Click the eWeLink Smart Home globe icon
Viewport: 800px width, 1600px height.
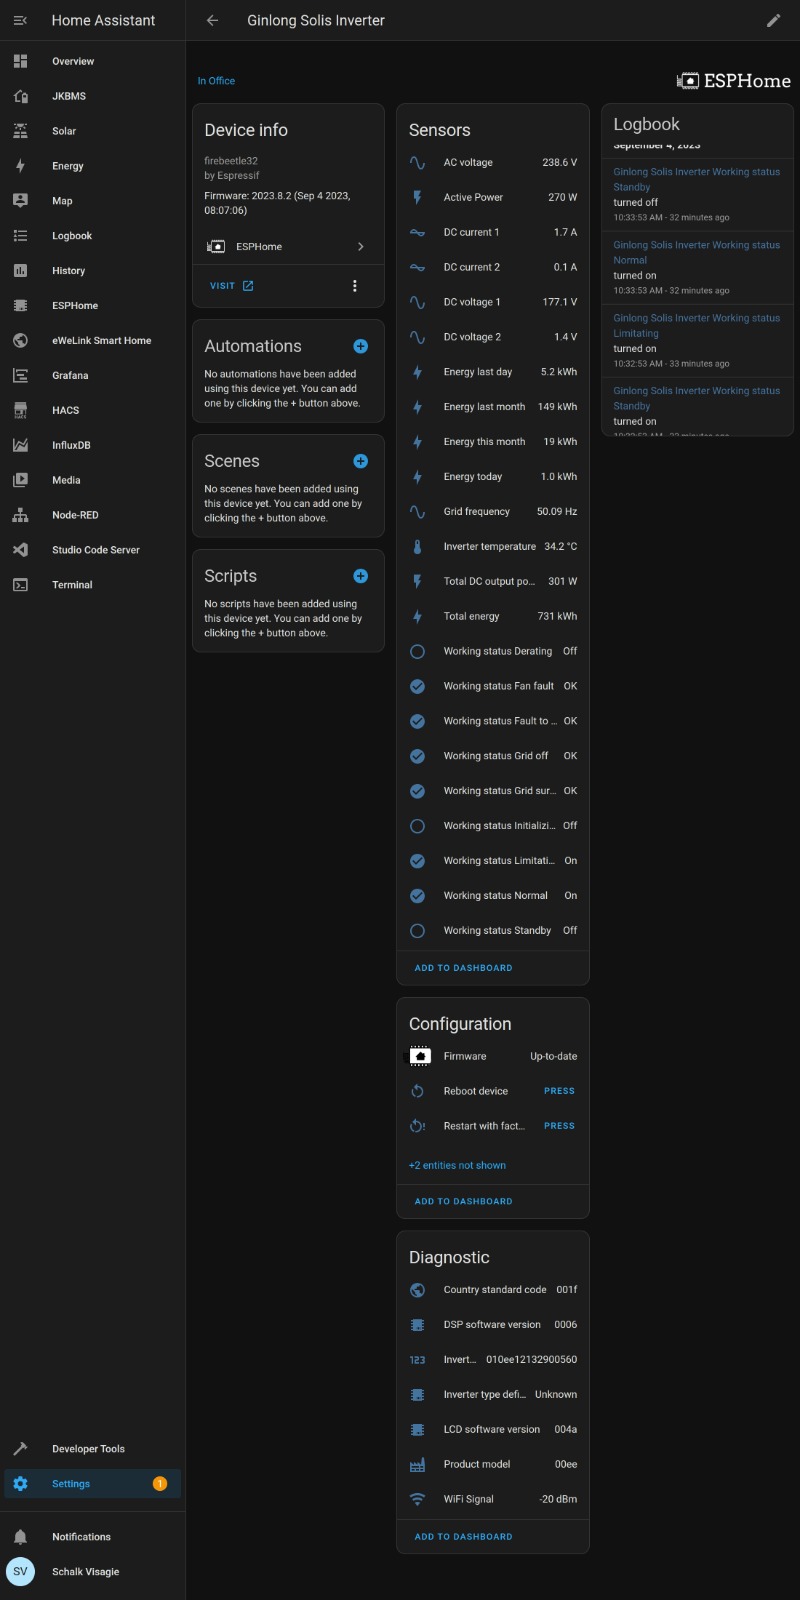coord(20,340)
